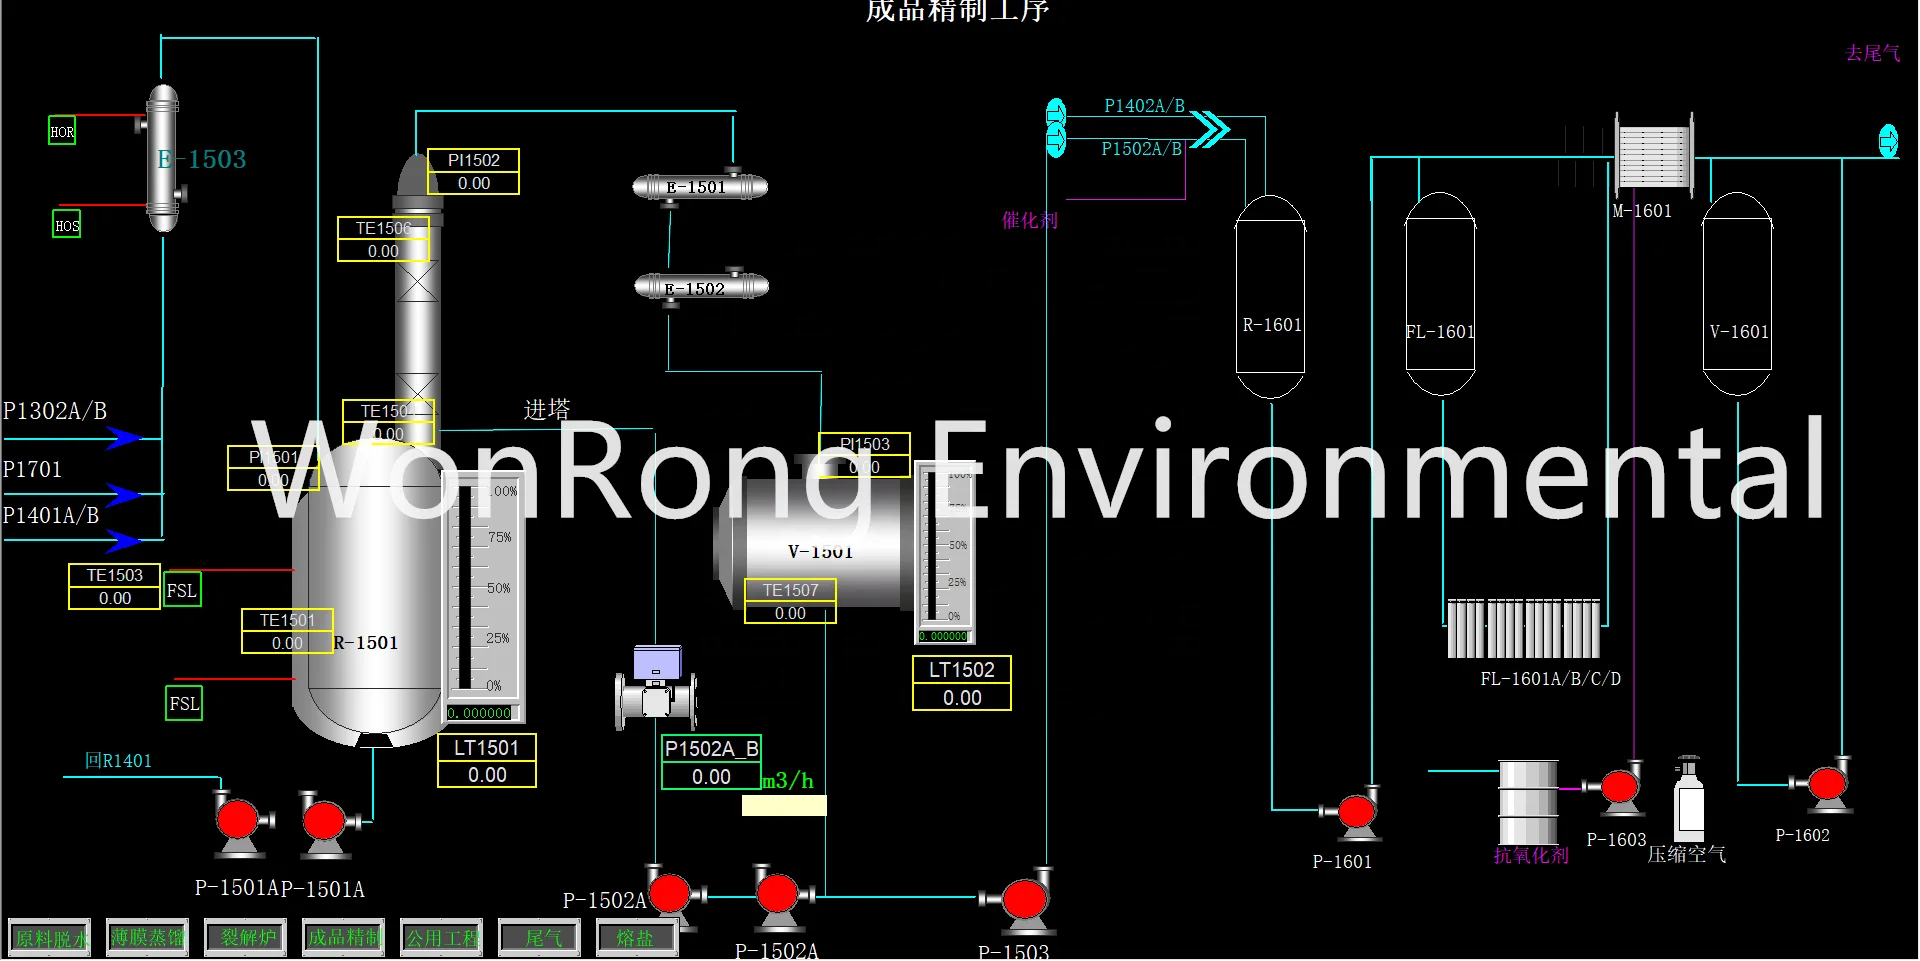The image size is (1920, 961).
Task: Toggle the HOR status indicator
Action: [x=62, y=130]
